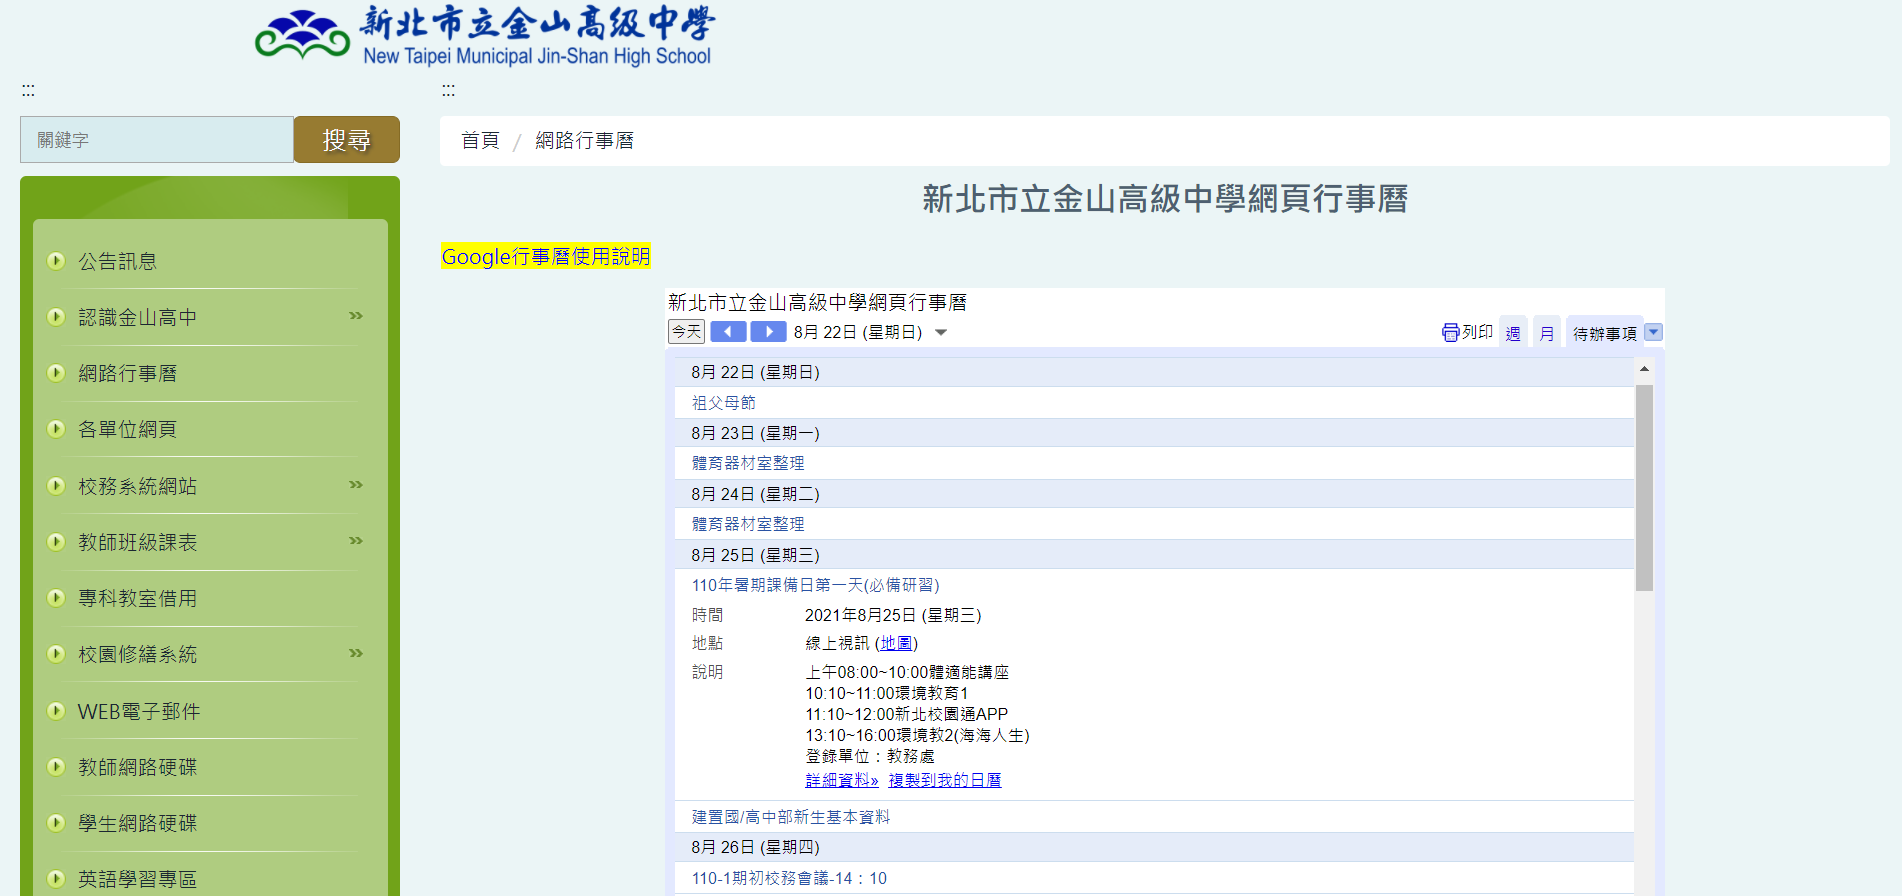Click the printer icon labeled 列印
This screenshot has width=1902, height=896.
point(1450,332)
